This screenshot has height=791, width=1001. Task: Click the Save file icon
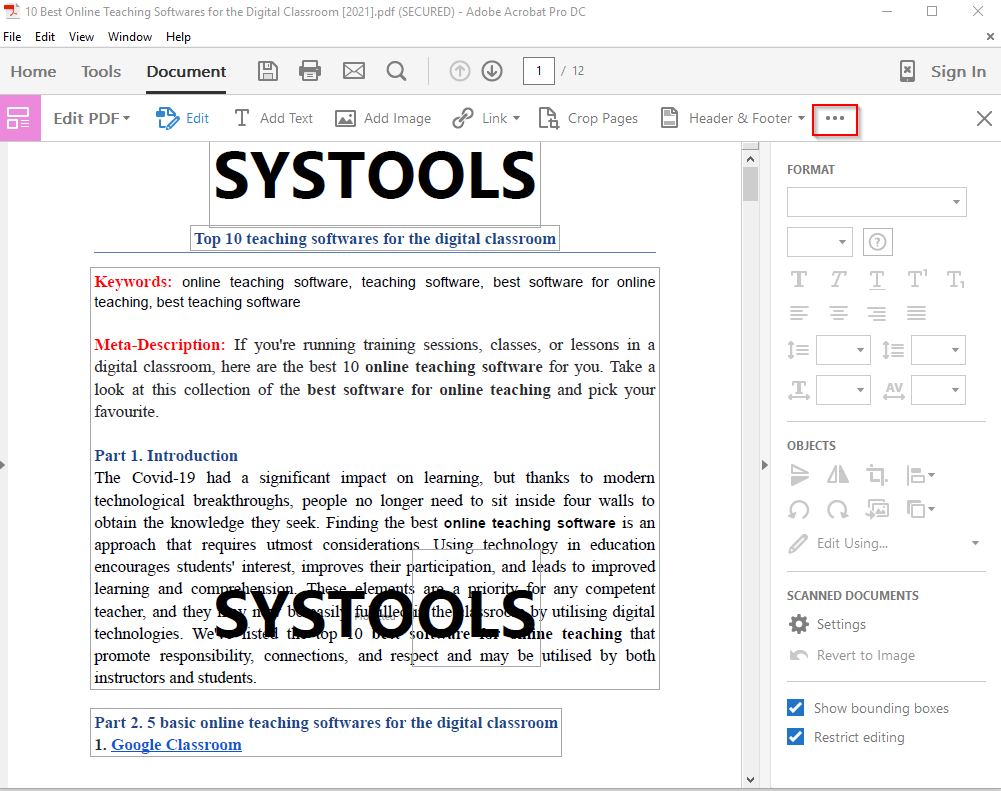coord(267,71)
